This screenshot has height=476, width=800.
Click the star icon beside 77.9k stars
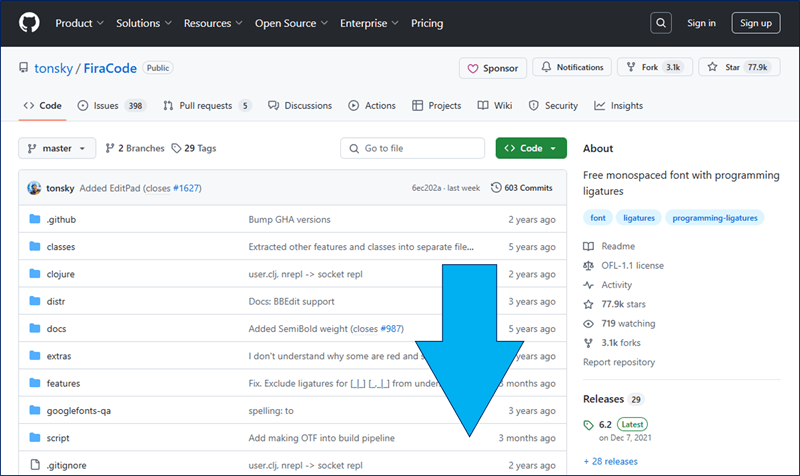588,304
